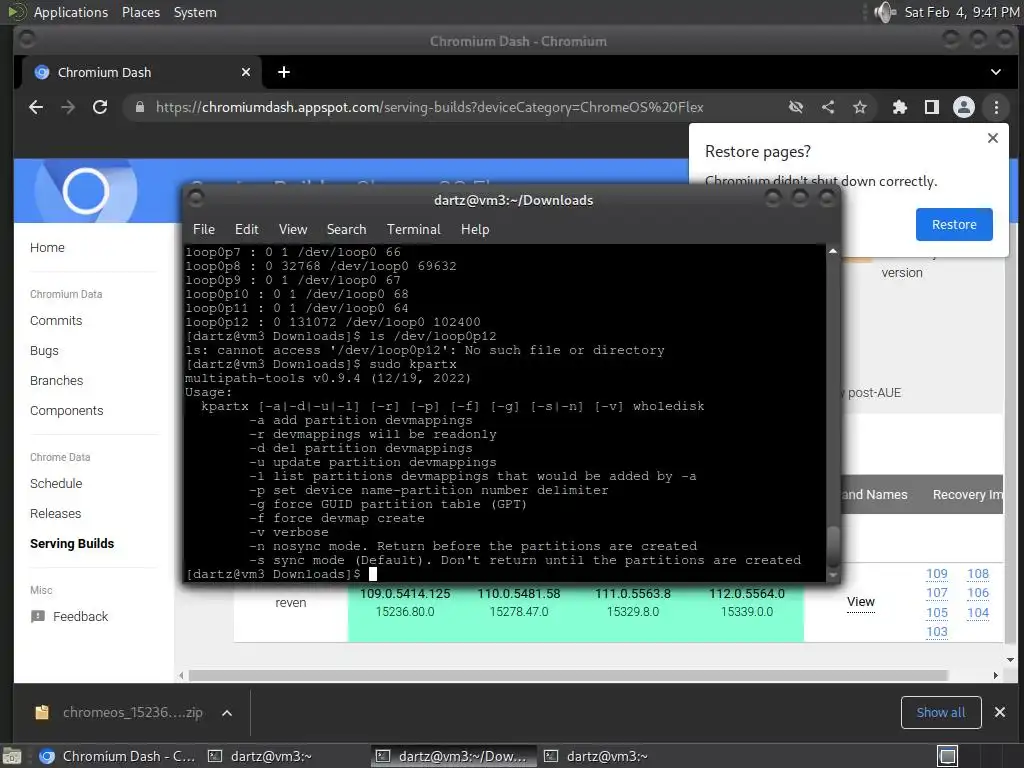Image resolution: width=1024 pixels, height=768 pixels.
Task: Click the address bar URL
Action: tap(429, 107)
